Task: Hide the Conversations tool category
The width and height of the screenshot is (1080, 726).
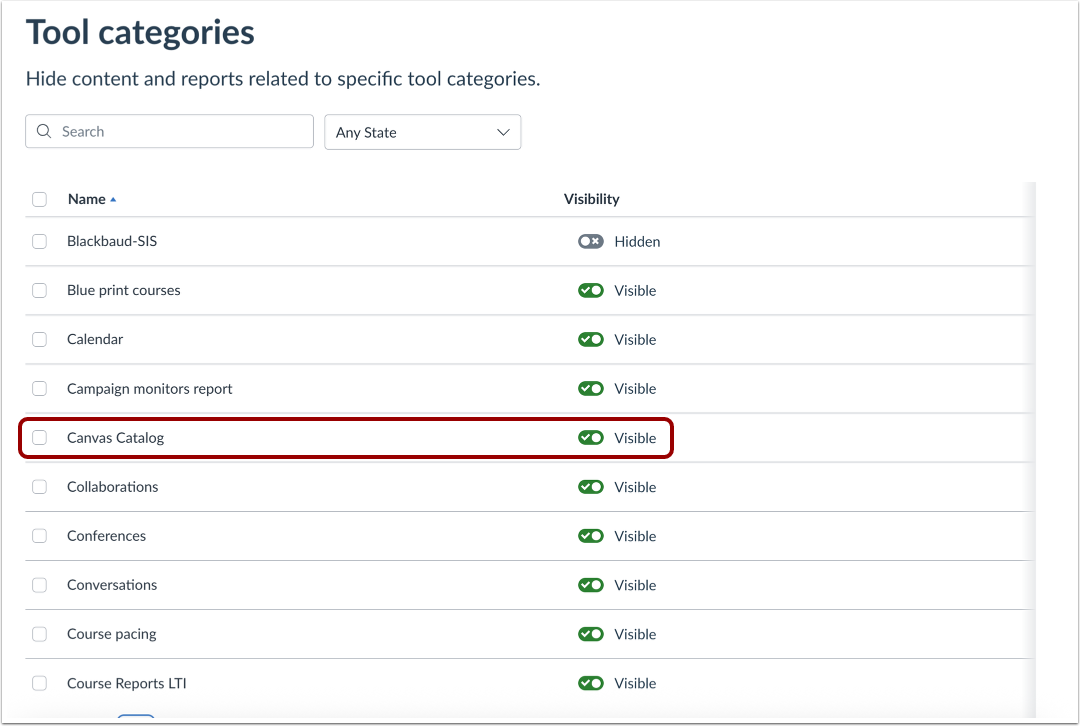Action: coord(591,585)
